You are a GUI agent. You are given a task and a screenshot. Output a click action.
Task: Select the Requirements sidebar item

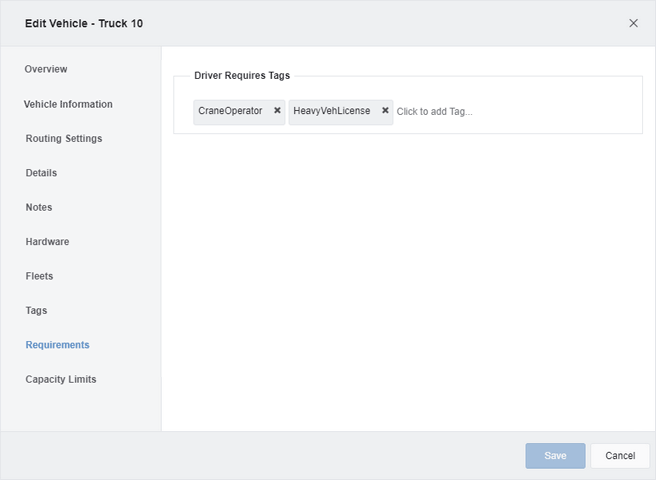coord(58,345)
